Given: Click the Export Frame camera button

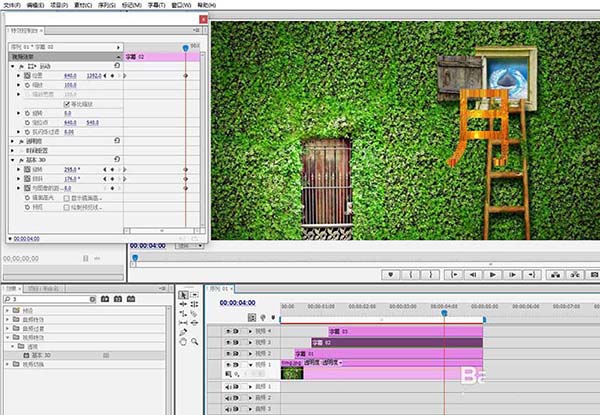Looking at the screenshot, I should pos(594,275).
